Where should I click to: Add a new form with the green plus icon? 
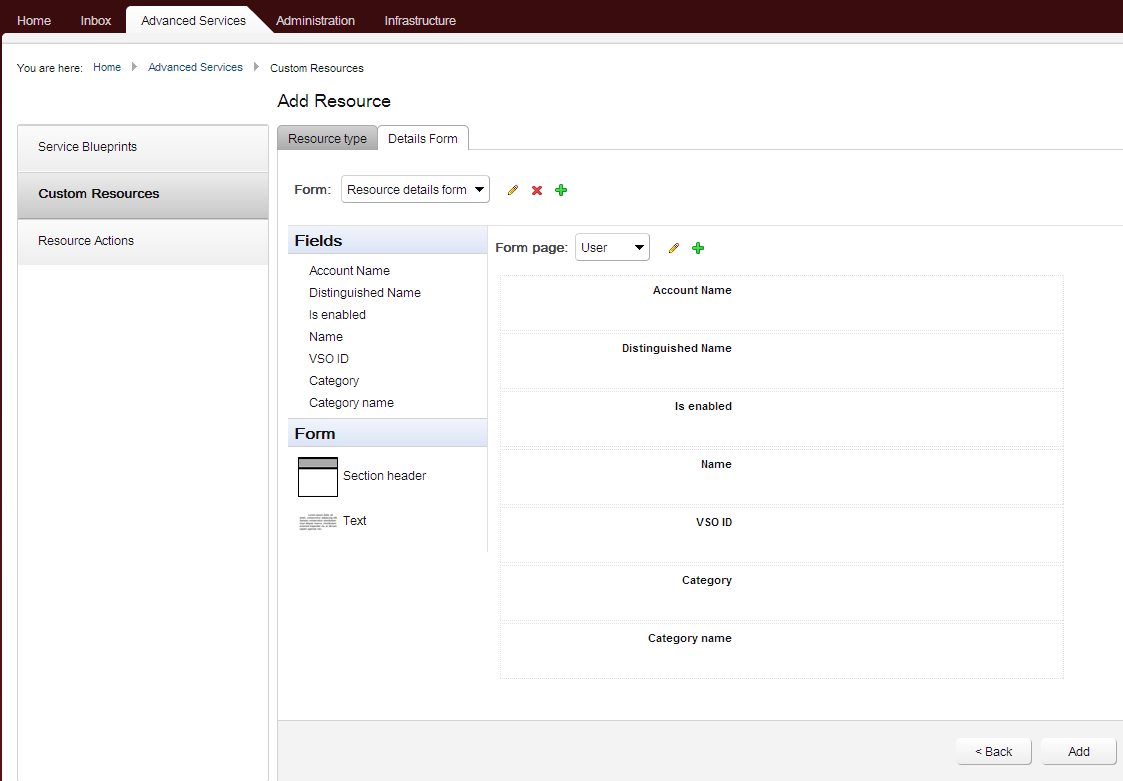point(561,189)
